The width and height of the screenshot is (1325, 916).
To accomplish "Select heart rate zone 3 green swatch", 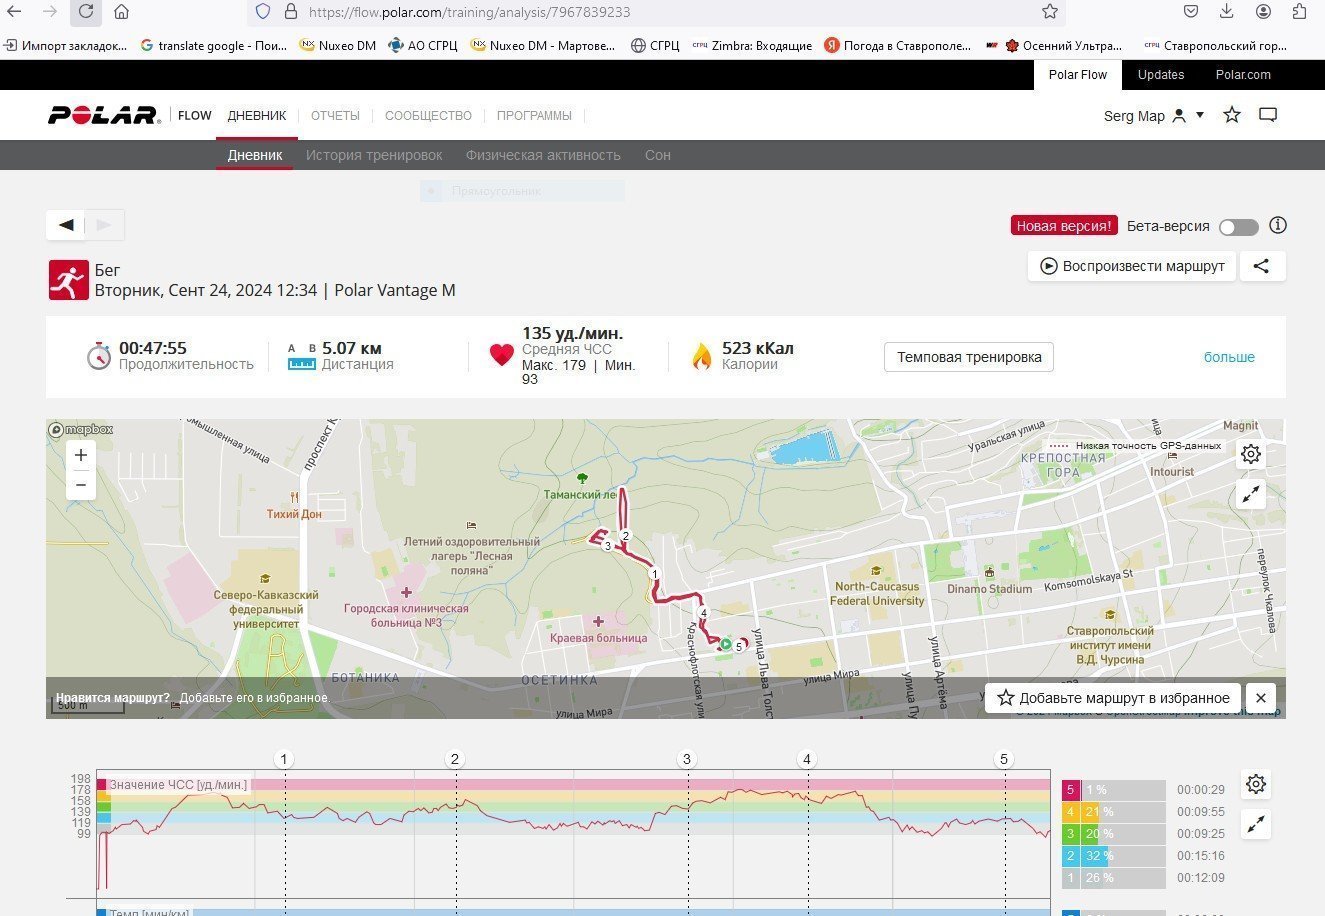I will pyautogui.click(x=1071, y=834).
